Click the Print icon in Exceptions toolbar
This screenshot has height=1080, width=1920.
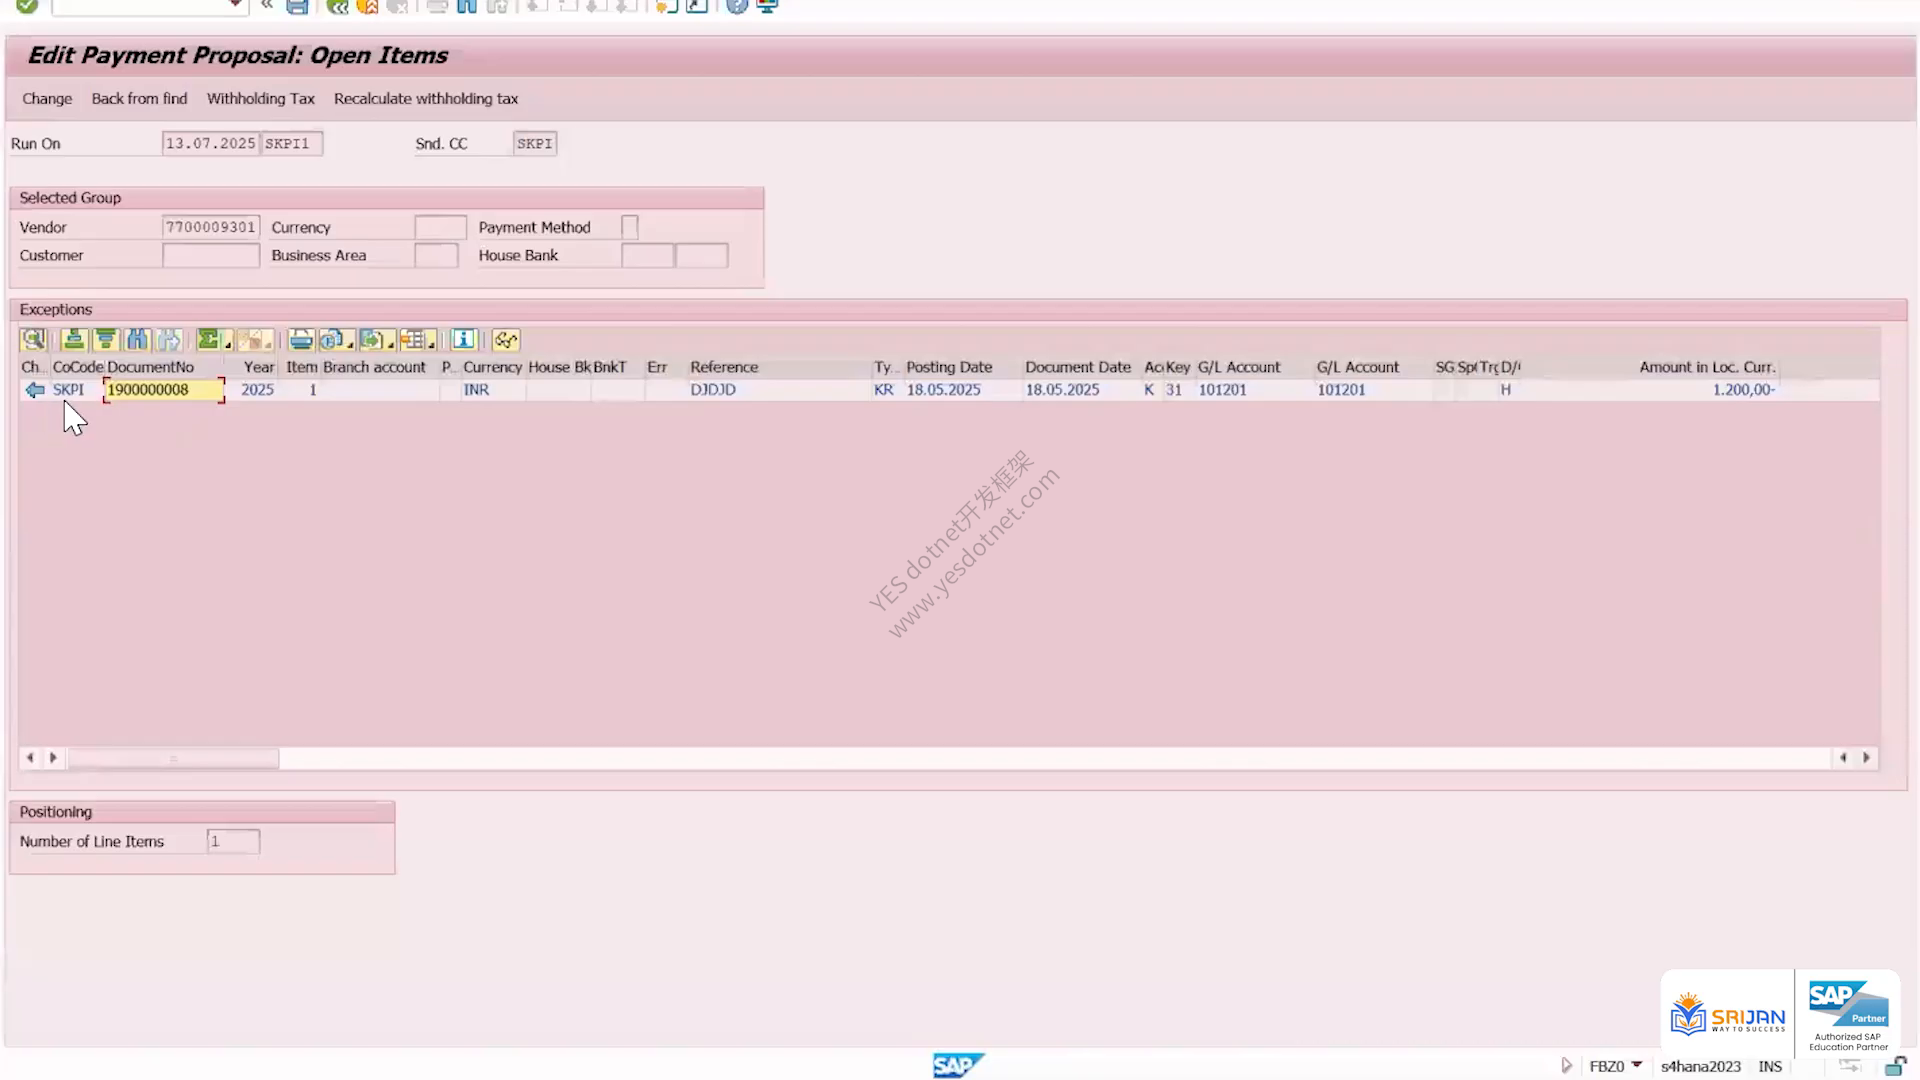tap(301, 340)
